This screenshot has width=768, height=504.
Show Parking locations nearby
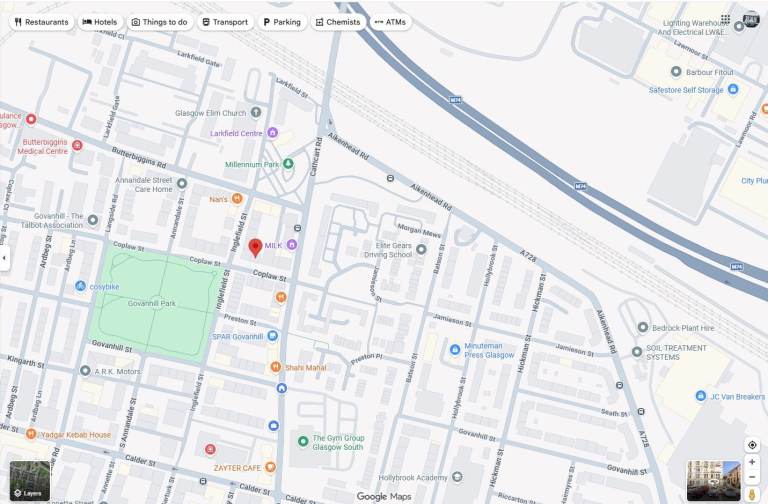click(281, 22)
